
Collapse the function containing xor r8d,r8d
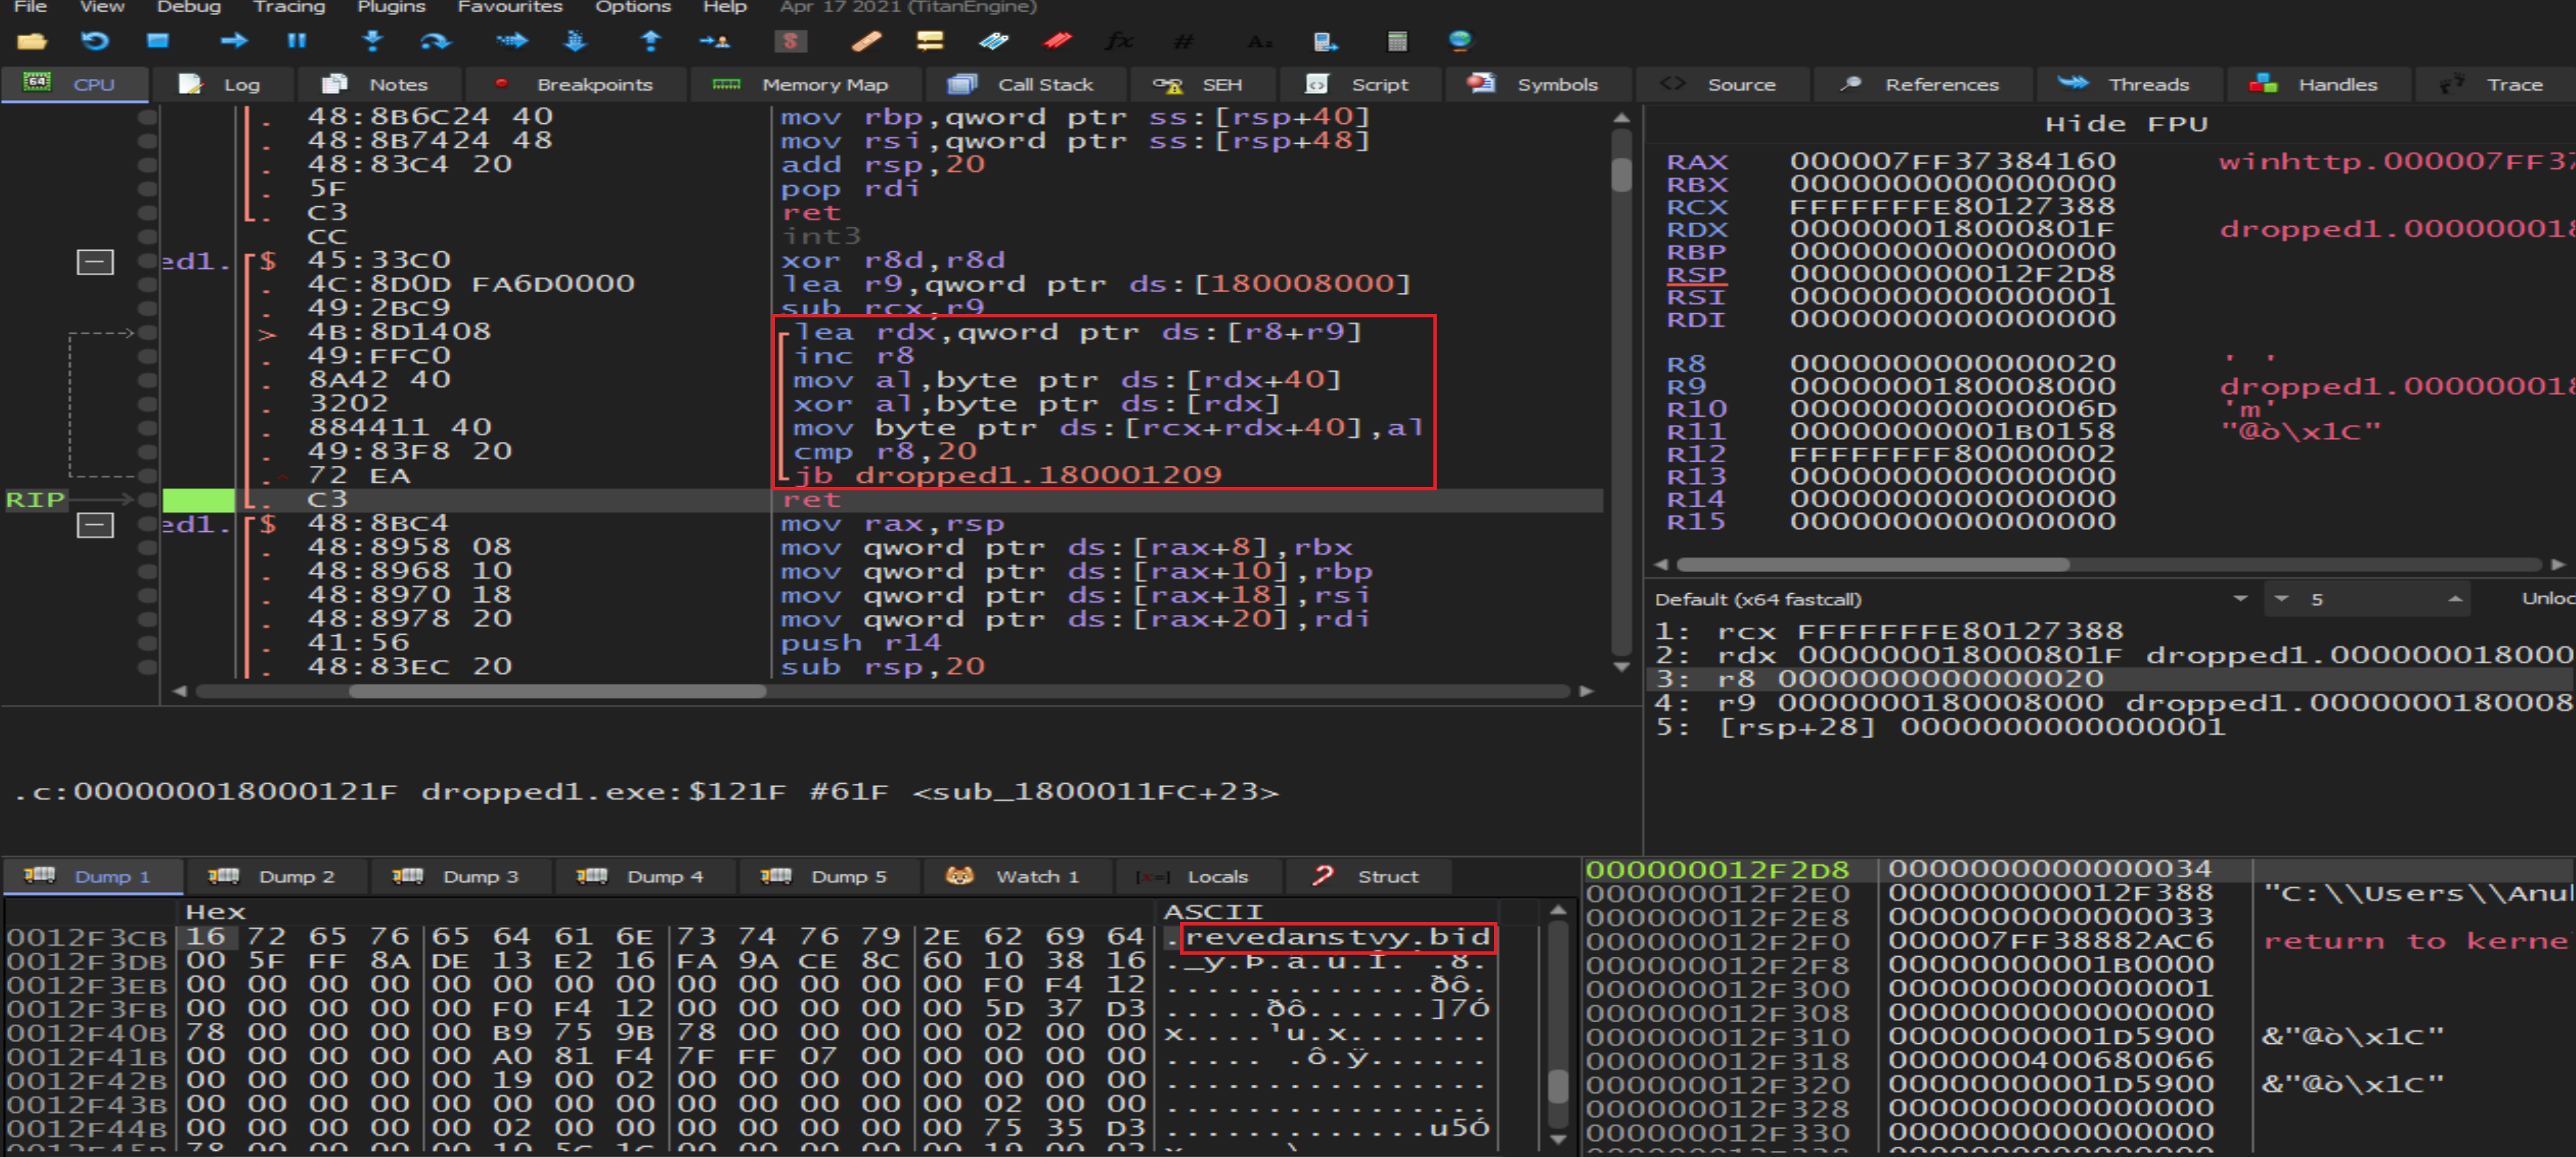(96, 262)
